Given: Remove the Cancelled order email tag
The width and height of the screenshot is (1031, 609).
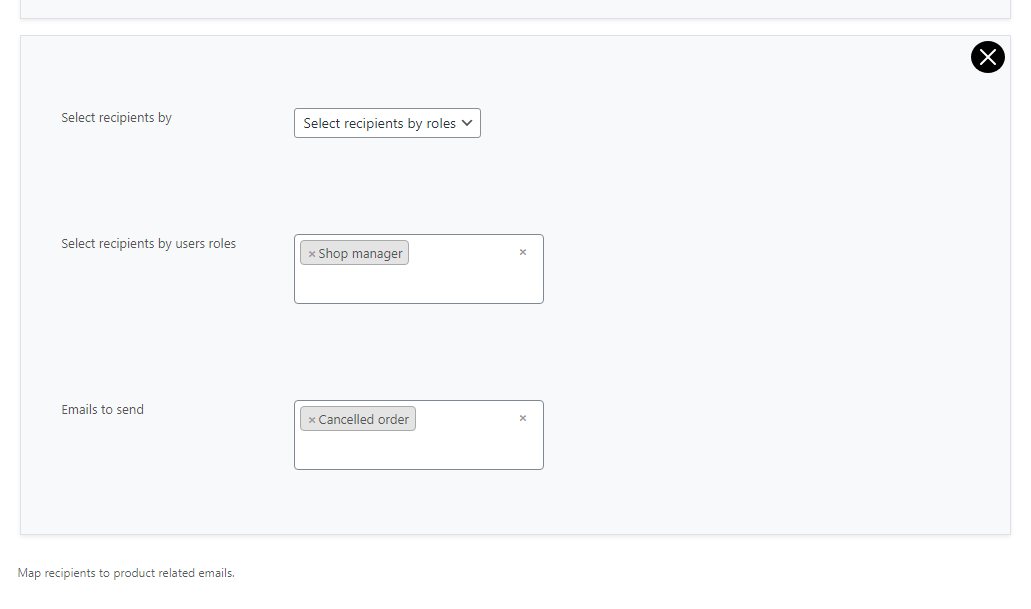Looking at the screenshot, I should point(312,420).
